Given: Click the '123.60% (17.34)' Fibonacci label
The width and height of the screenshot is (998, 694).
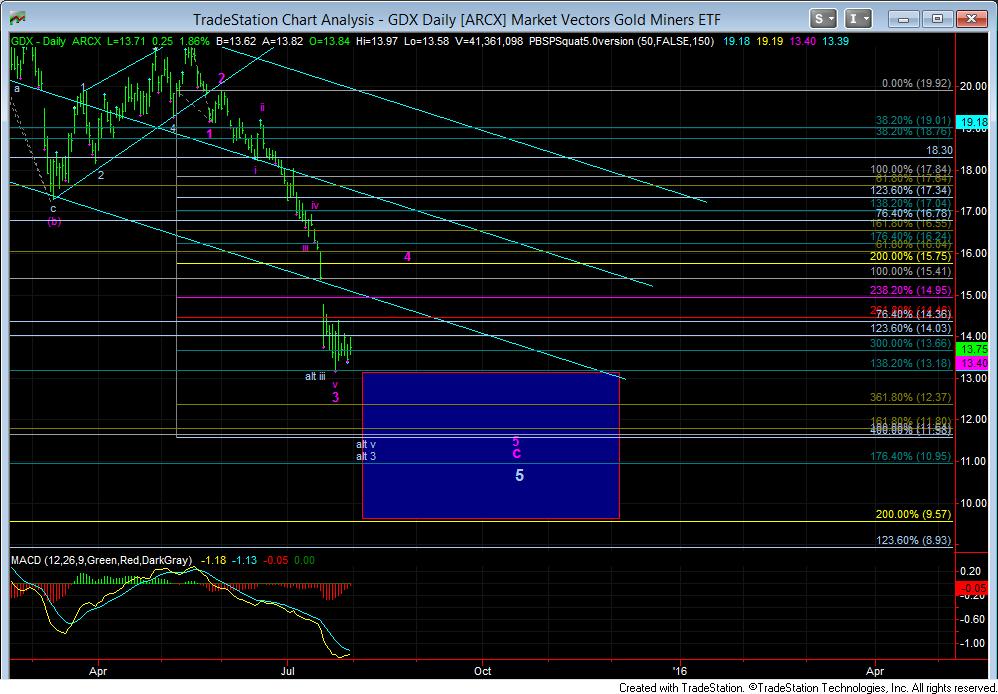Looking at the screenshot, I should coord(911,190).
